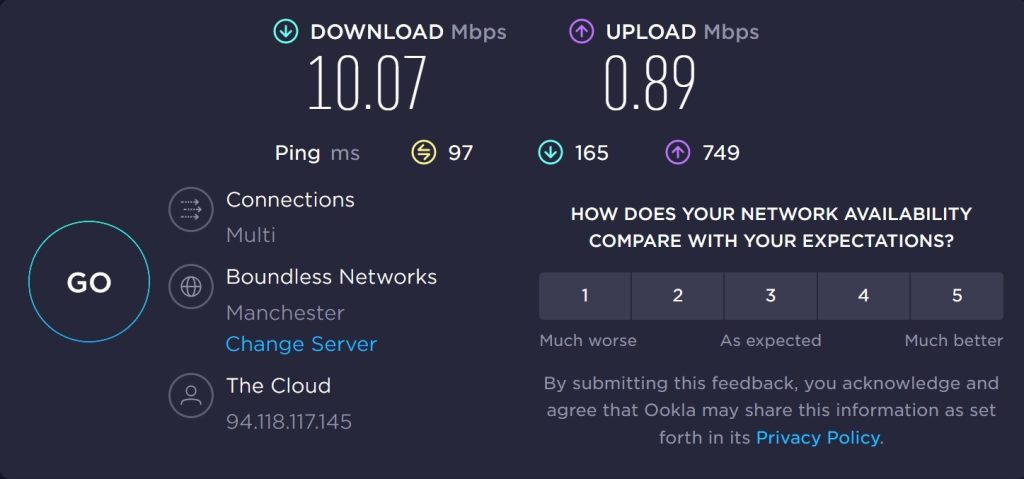The width and height of the screenshot is (1024, 479).
Task: Click the Multi connections setting
Action: 251,235
